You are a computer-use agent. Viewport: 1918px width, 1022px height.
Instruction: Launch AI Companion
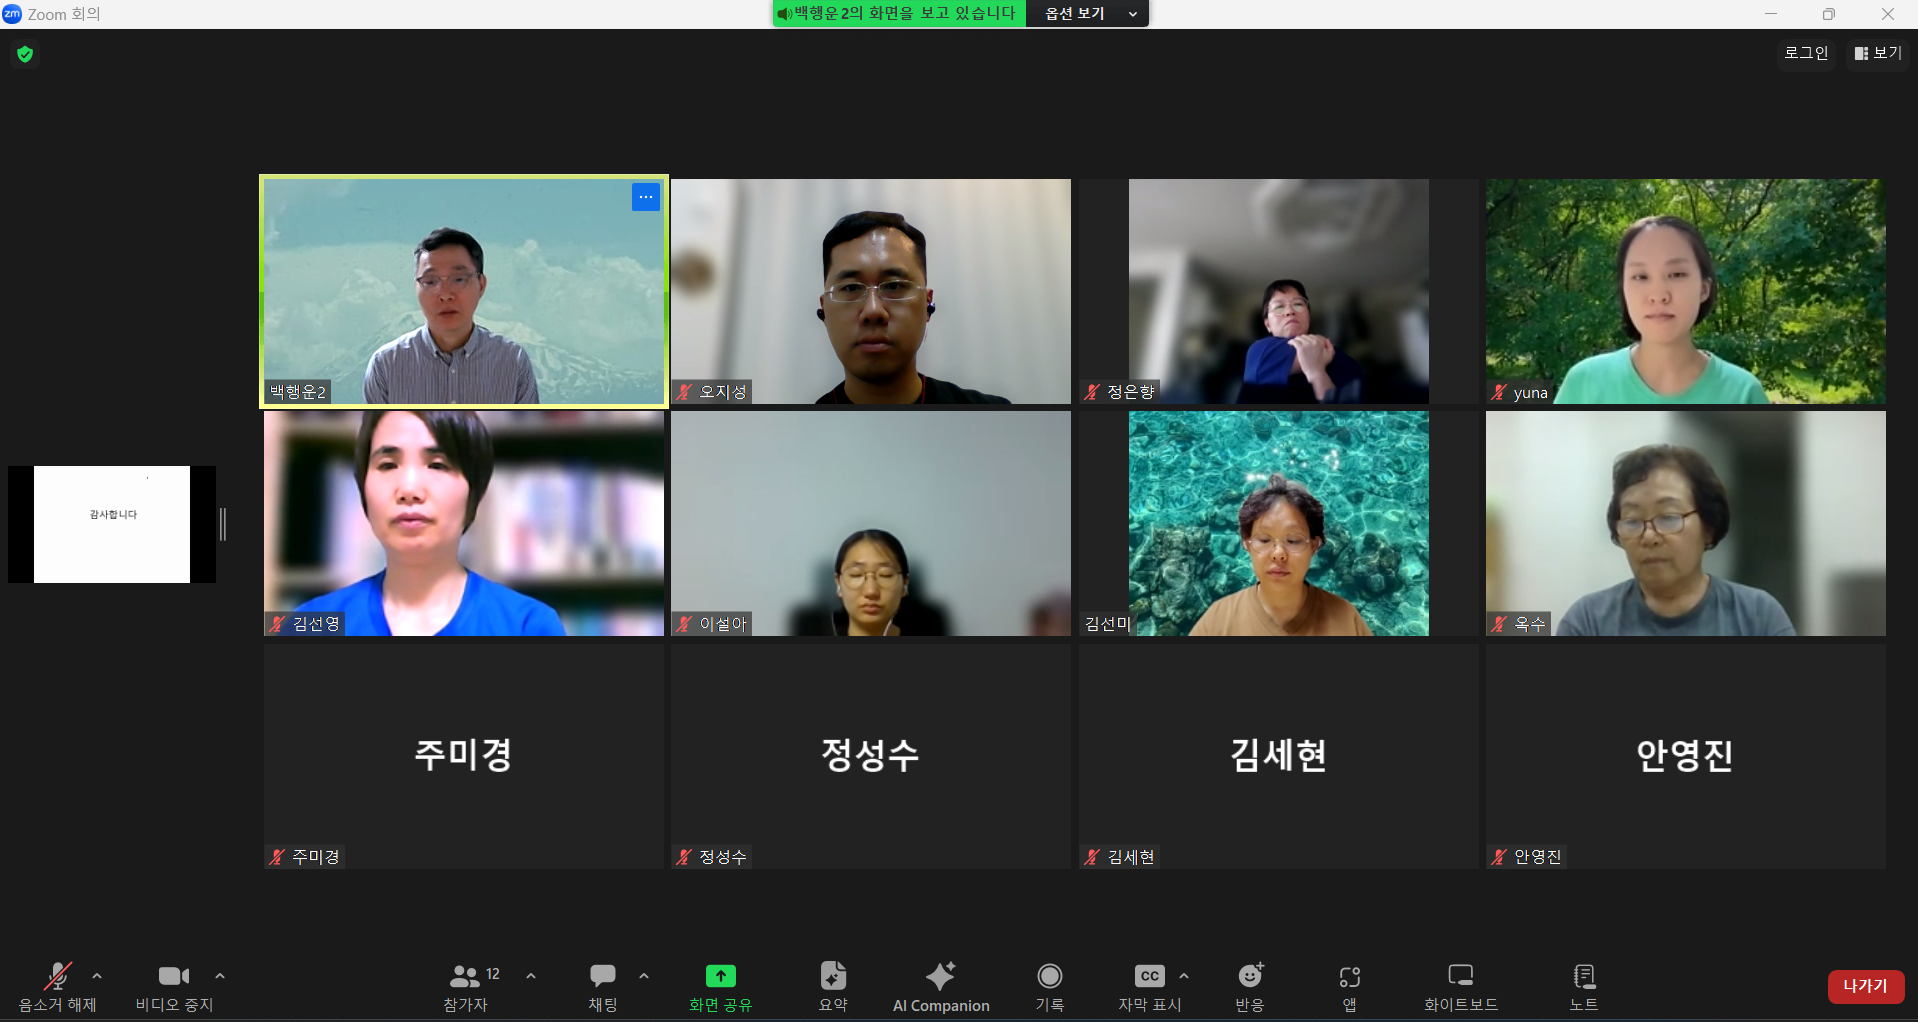pos(941,986)
